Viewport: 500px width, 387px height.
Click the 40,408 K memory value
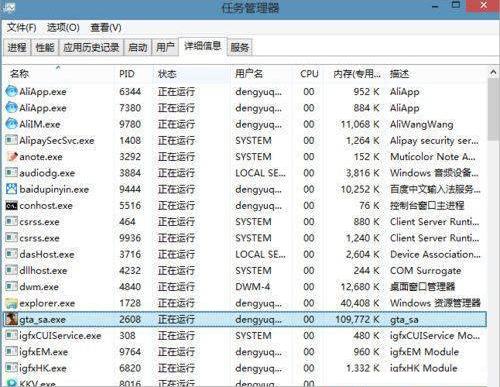pos(360,303)
